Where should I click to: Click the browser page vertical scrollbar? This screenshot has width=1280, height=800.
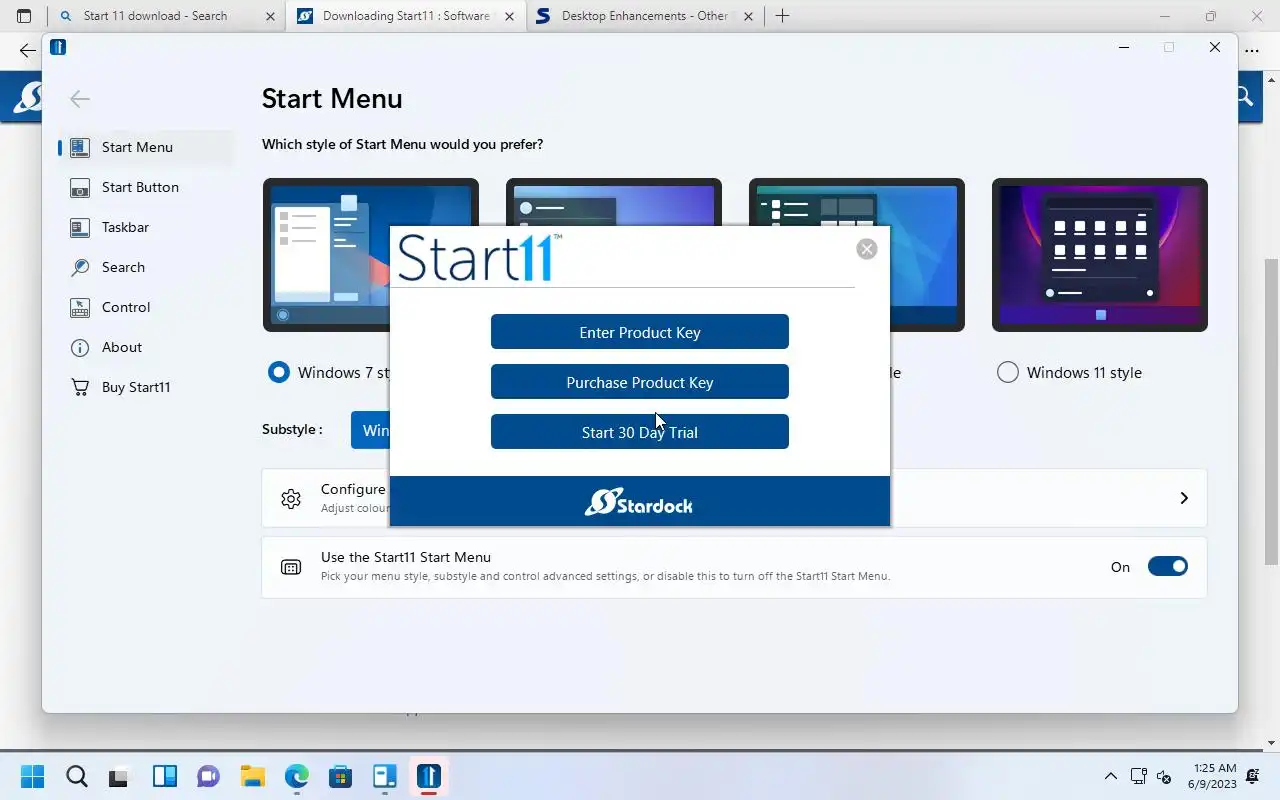[x=1271, y=410]
